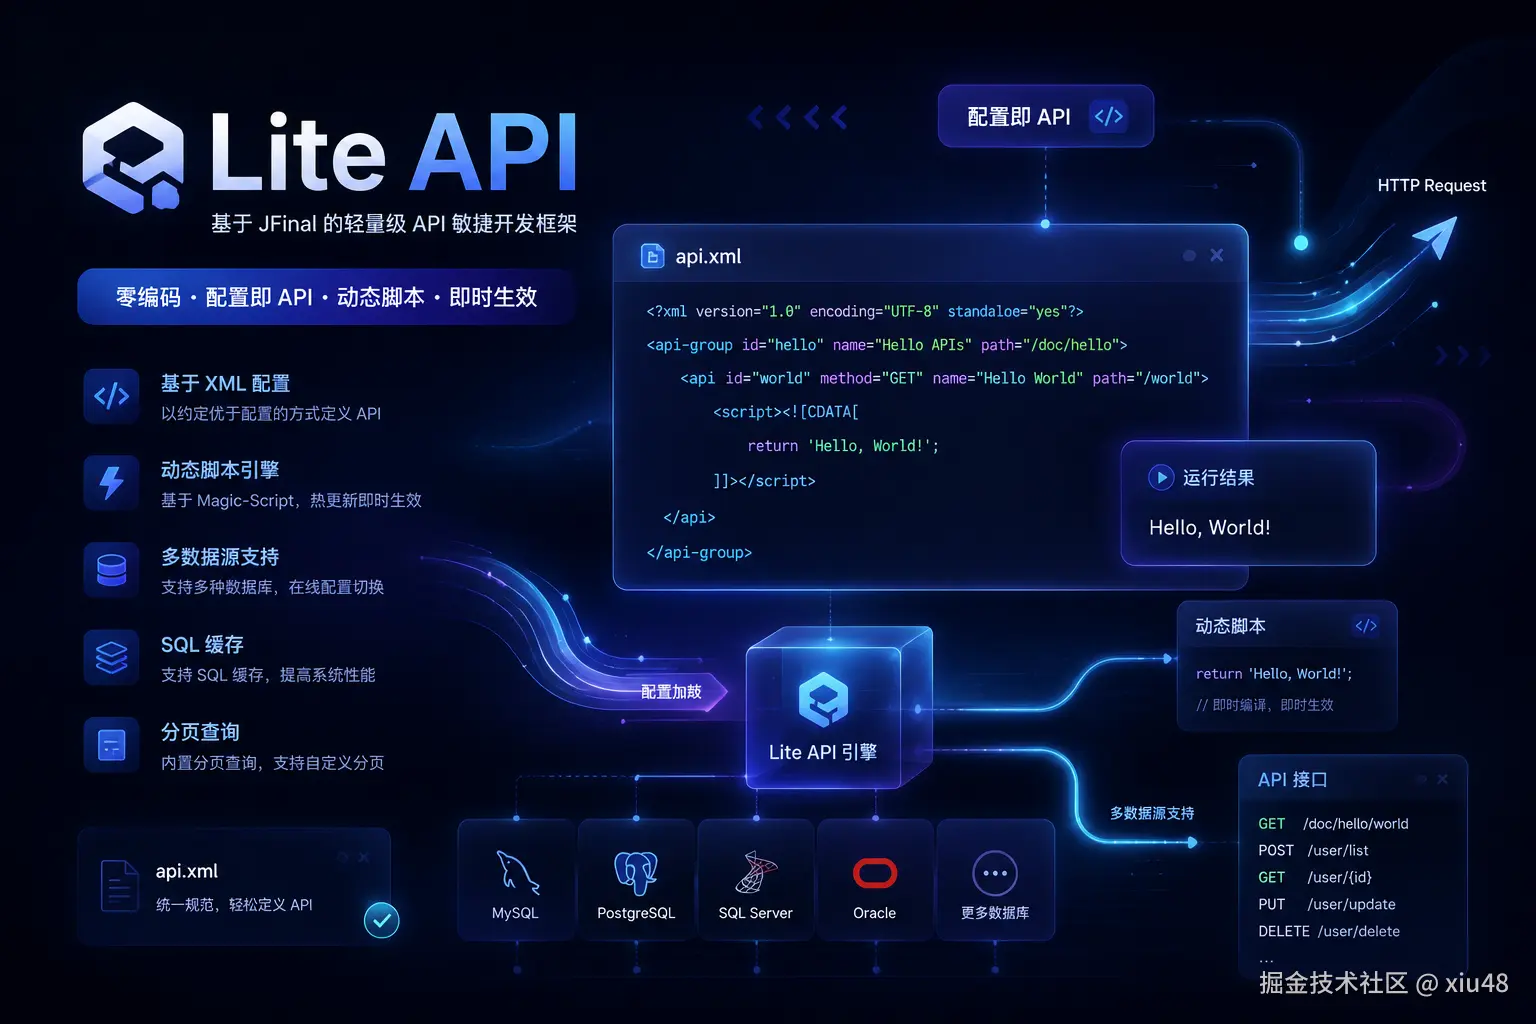Viewport: 1536px width, 1024px height.
Task: Click the SQL 缓存 heading
Action: click(x=202, y=645)
